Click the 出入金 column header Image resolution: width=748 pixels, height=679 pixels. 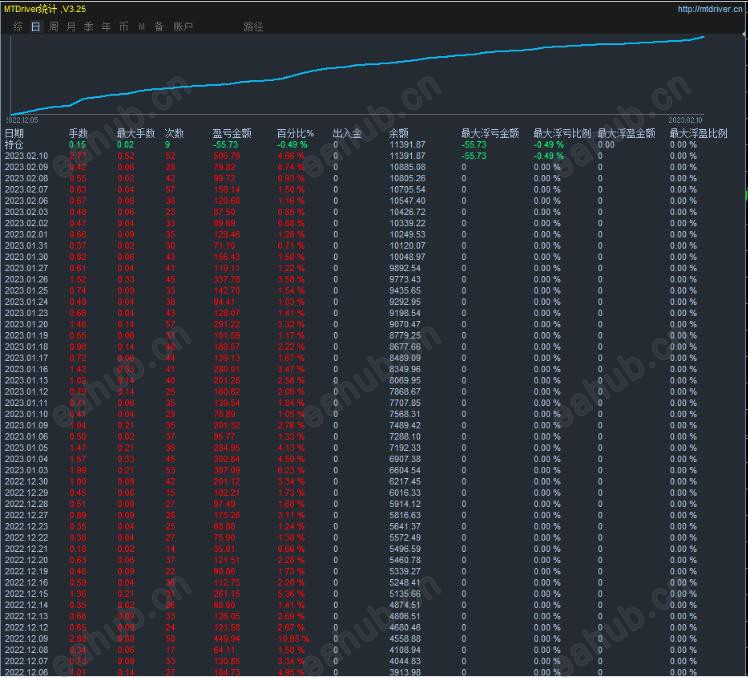pos(347,133)
